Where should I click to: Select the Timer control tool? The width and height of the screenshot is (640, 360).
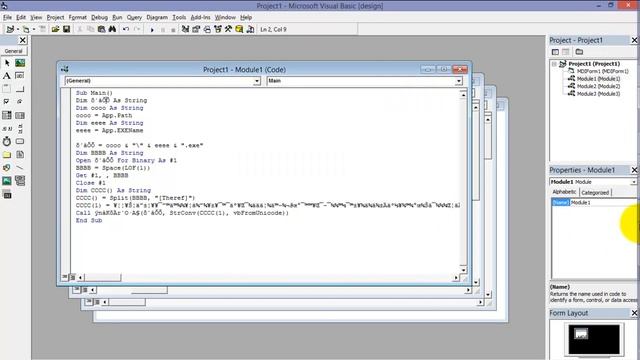click(x=7, y=141)
